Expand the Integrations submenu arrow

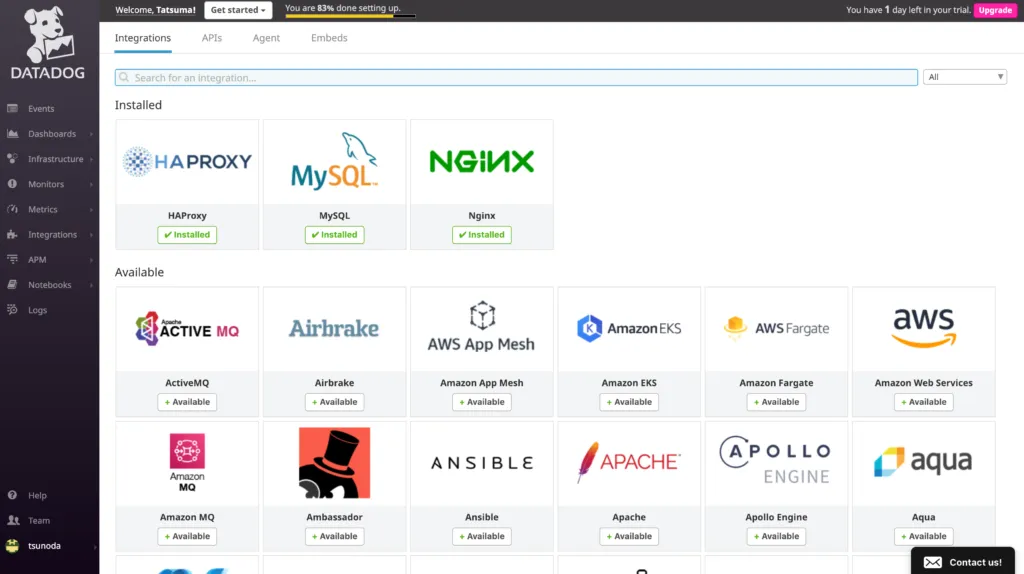(91, 234)
